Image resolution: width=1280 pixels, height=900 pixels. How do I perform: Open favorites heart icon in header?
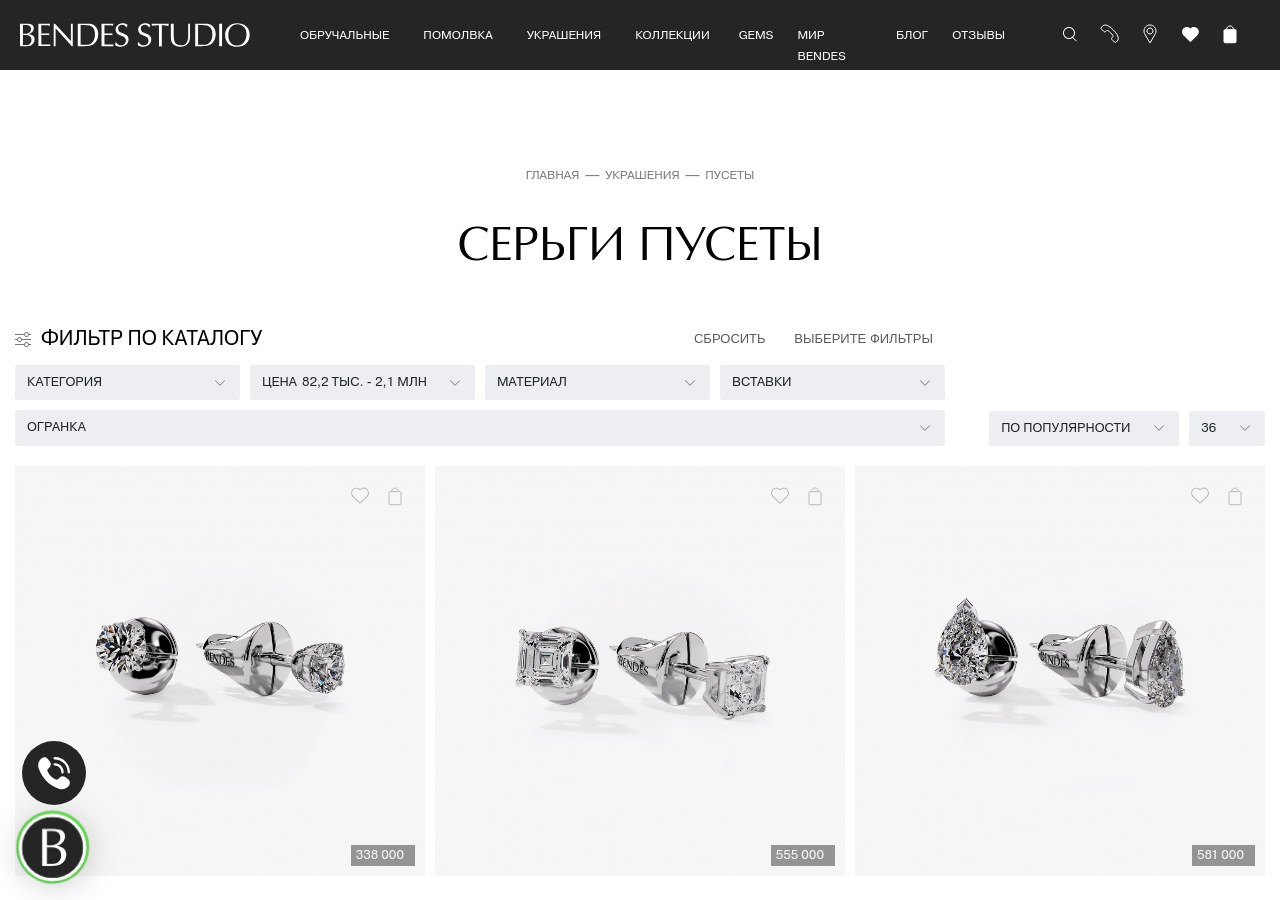1190,34
